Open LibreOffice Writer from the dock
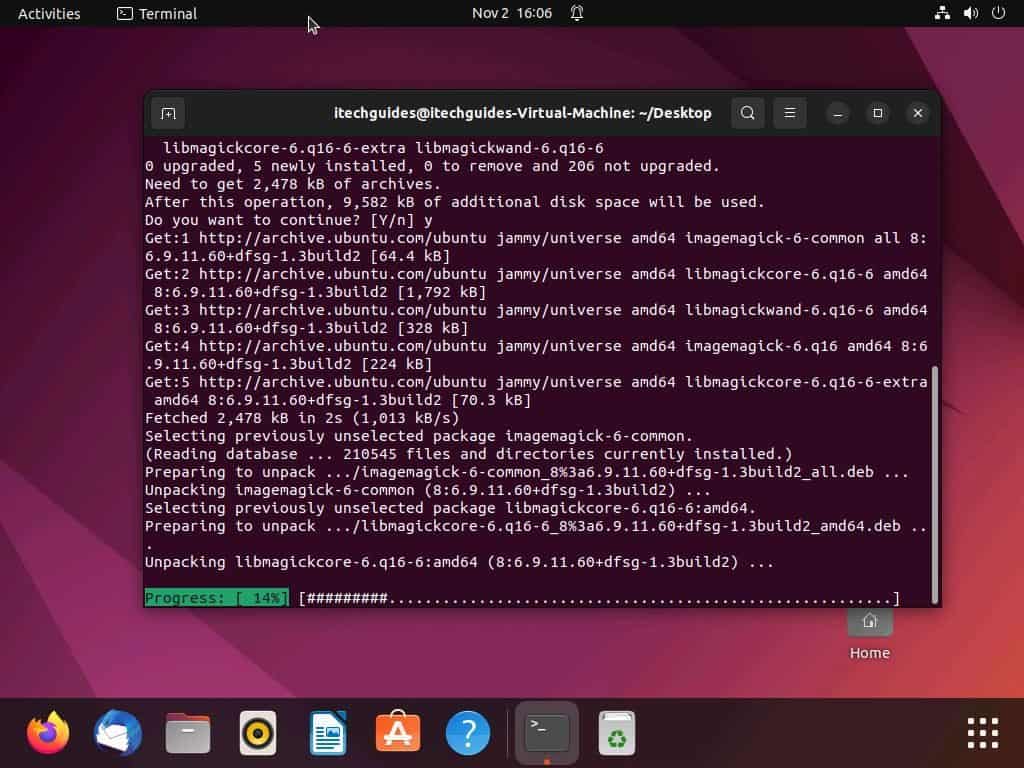 pyautogui.click(x=328, y=733)
